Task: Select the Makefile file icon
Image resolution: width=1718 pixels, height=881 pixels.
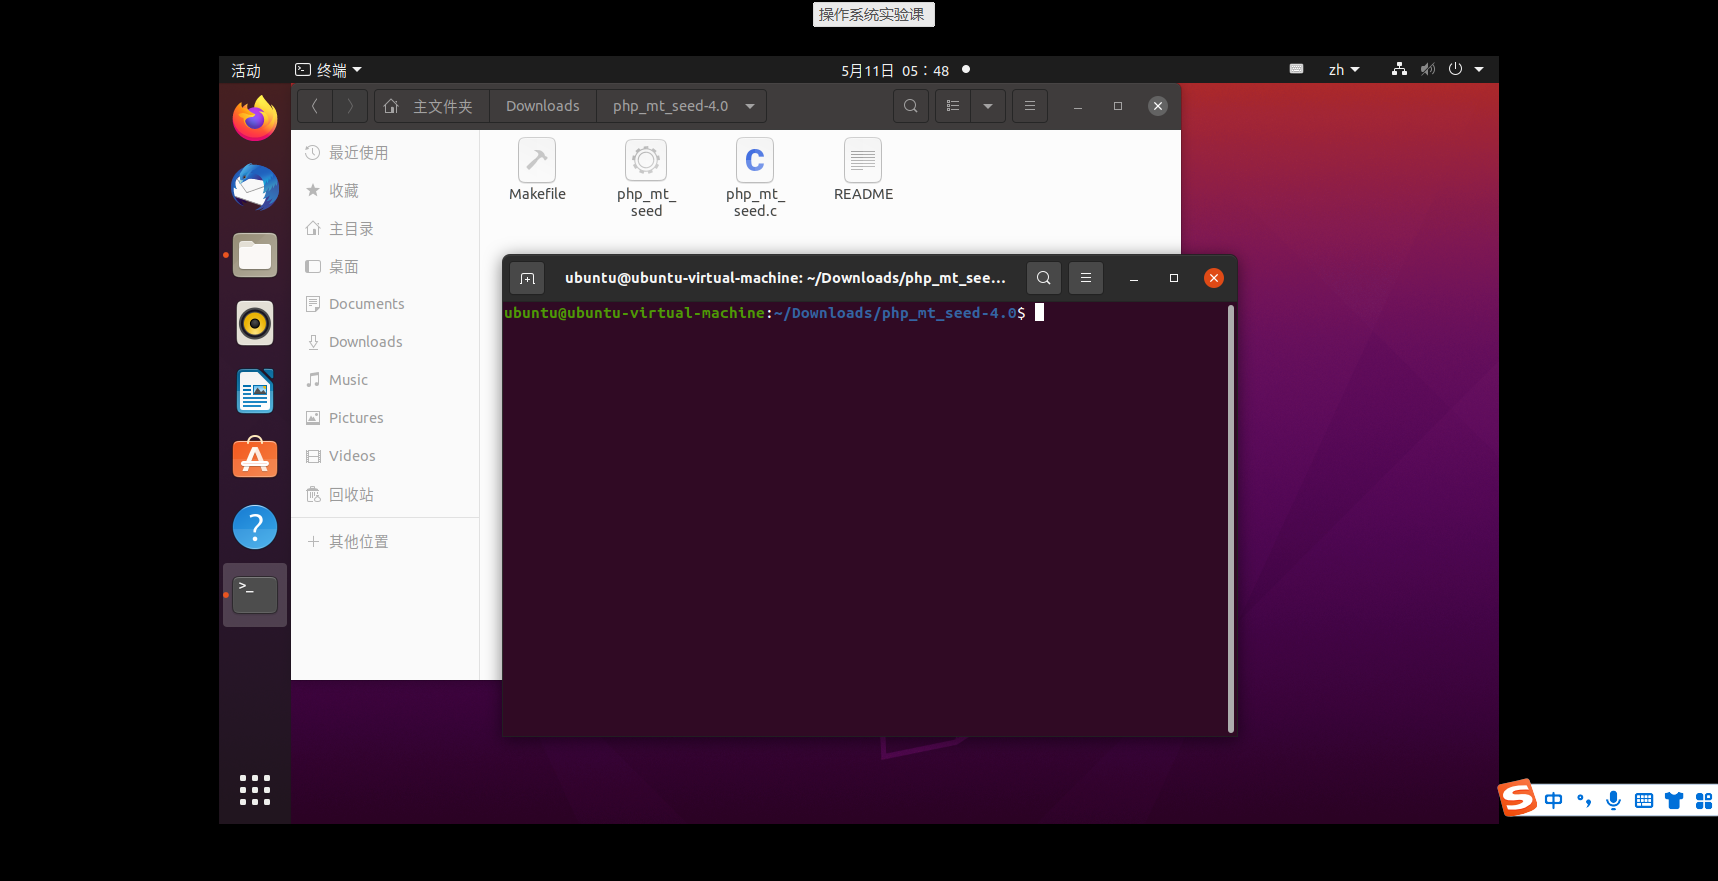Action: [537, 161]
